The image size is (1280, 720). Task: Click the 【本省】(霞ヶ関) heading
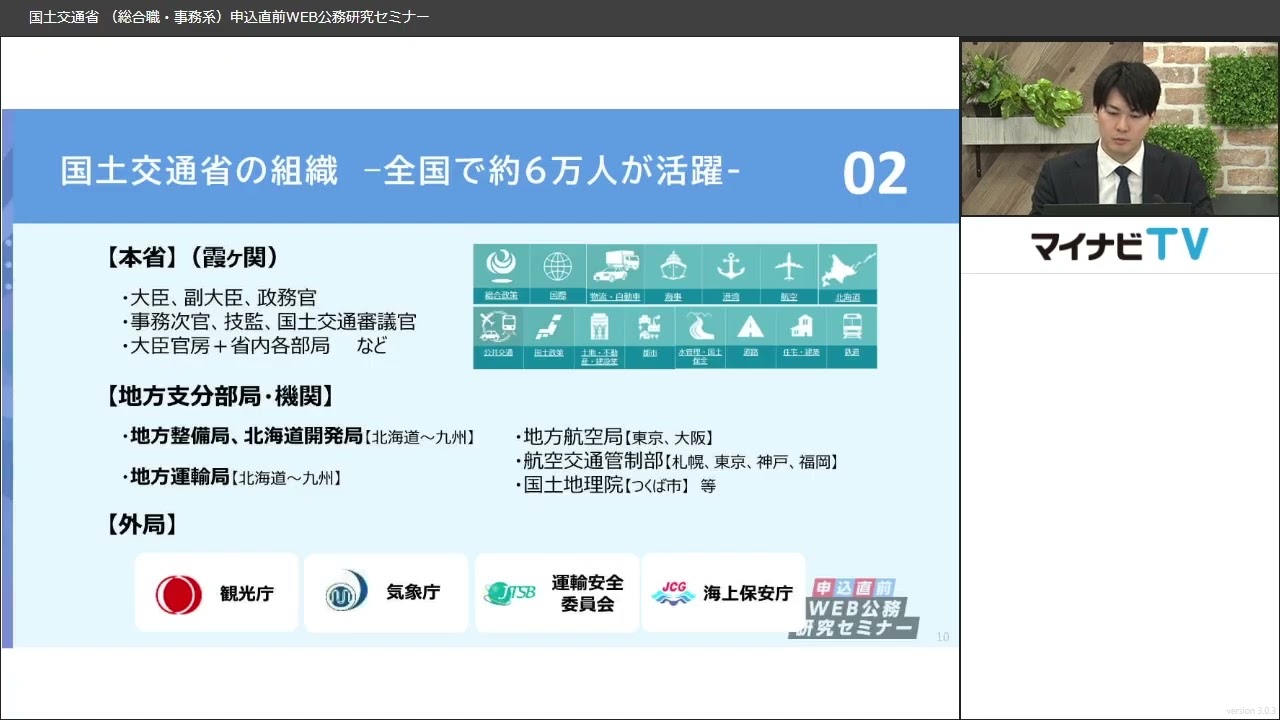(192, 258)
